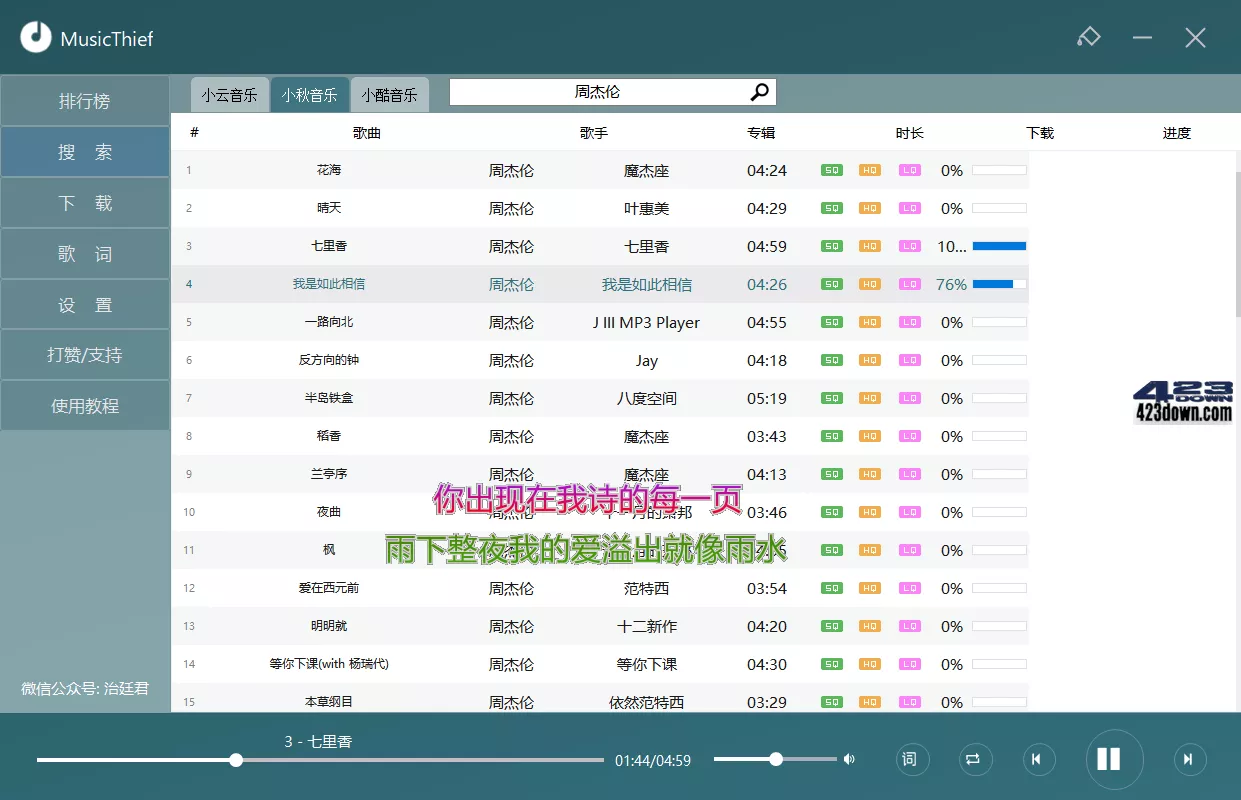The height and width of the screenshot is (800, 1241).
Task: Click the volume slider handle
Action: pyautogui.click(x=775, y=760)
